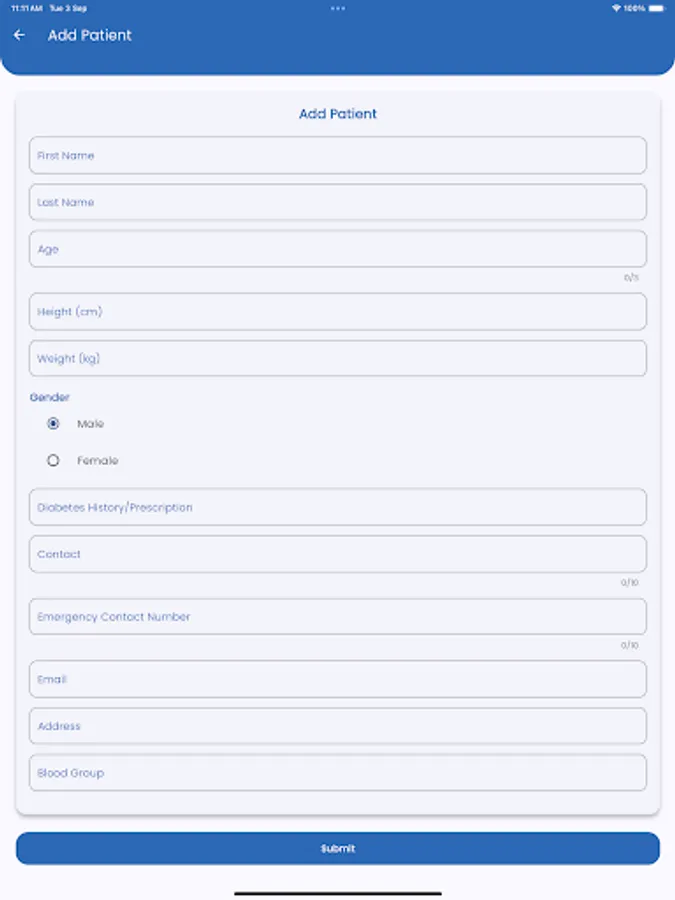This screenshot has width=675, height=900.
Task: Tap the First Name input field
Action: [x=337, y=155]
